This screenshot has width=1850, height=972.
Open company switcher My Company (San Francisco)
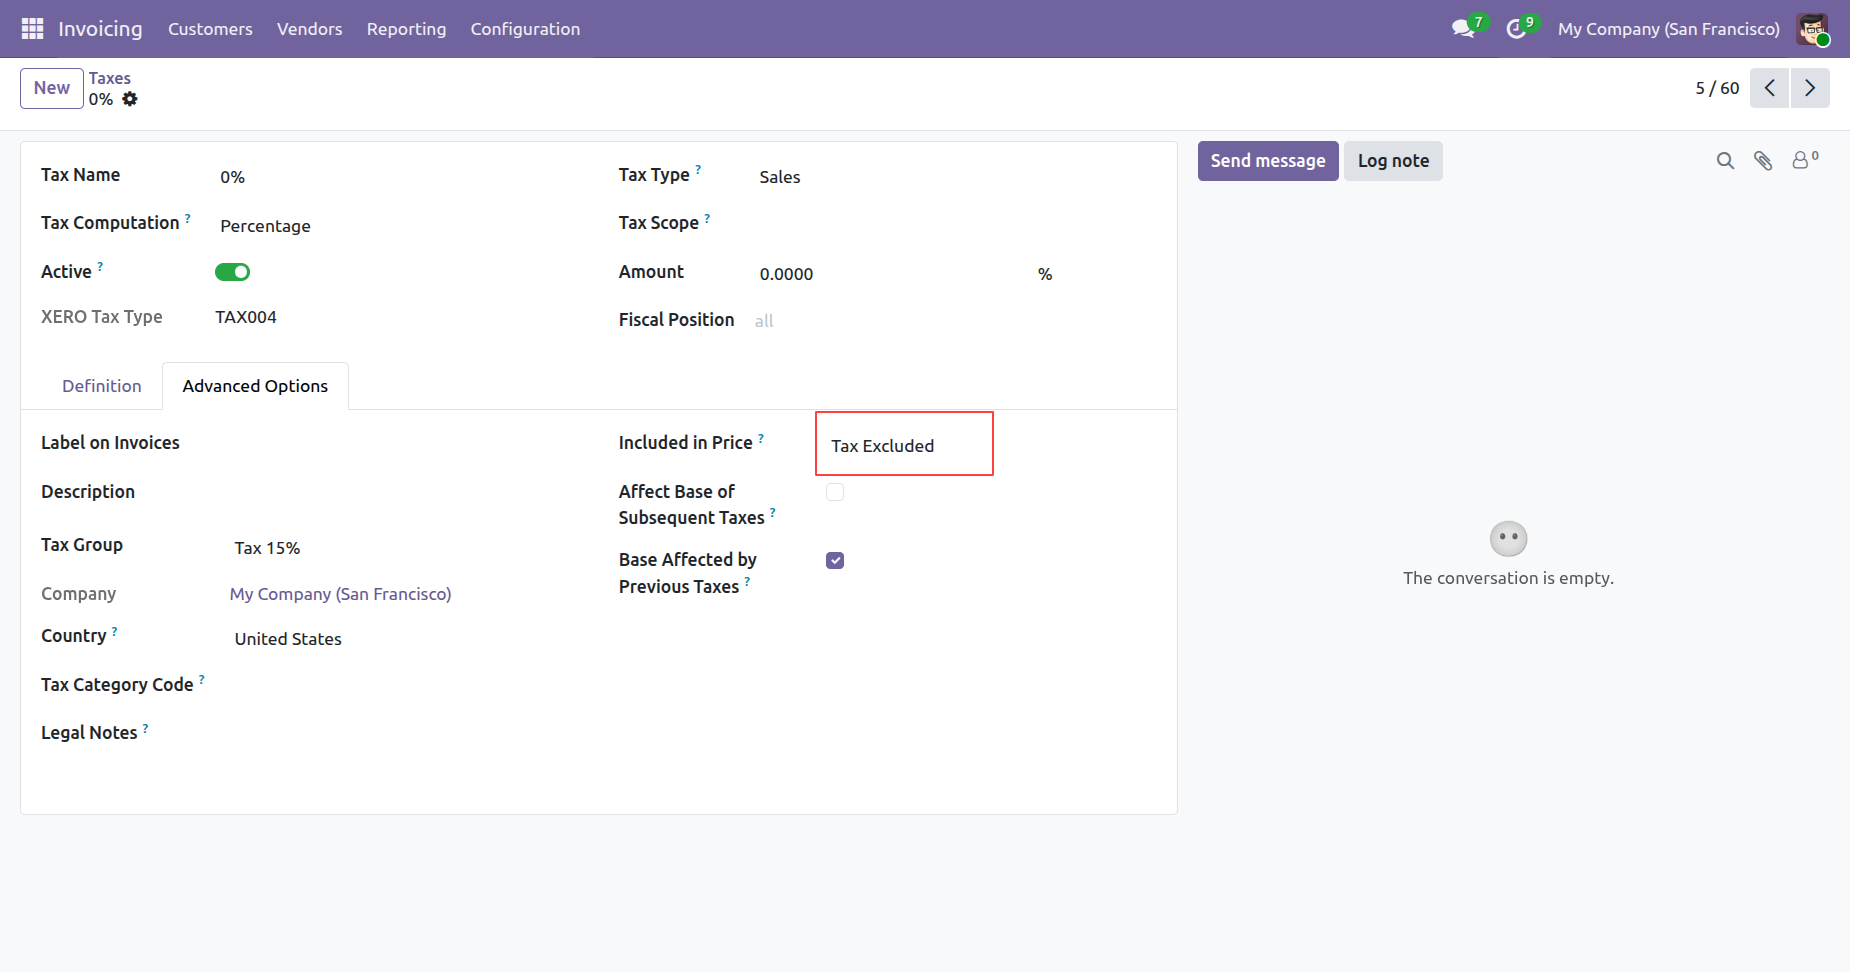click(x=1669, y=29)
